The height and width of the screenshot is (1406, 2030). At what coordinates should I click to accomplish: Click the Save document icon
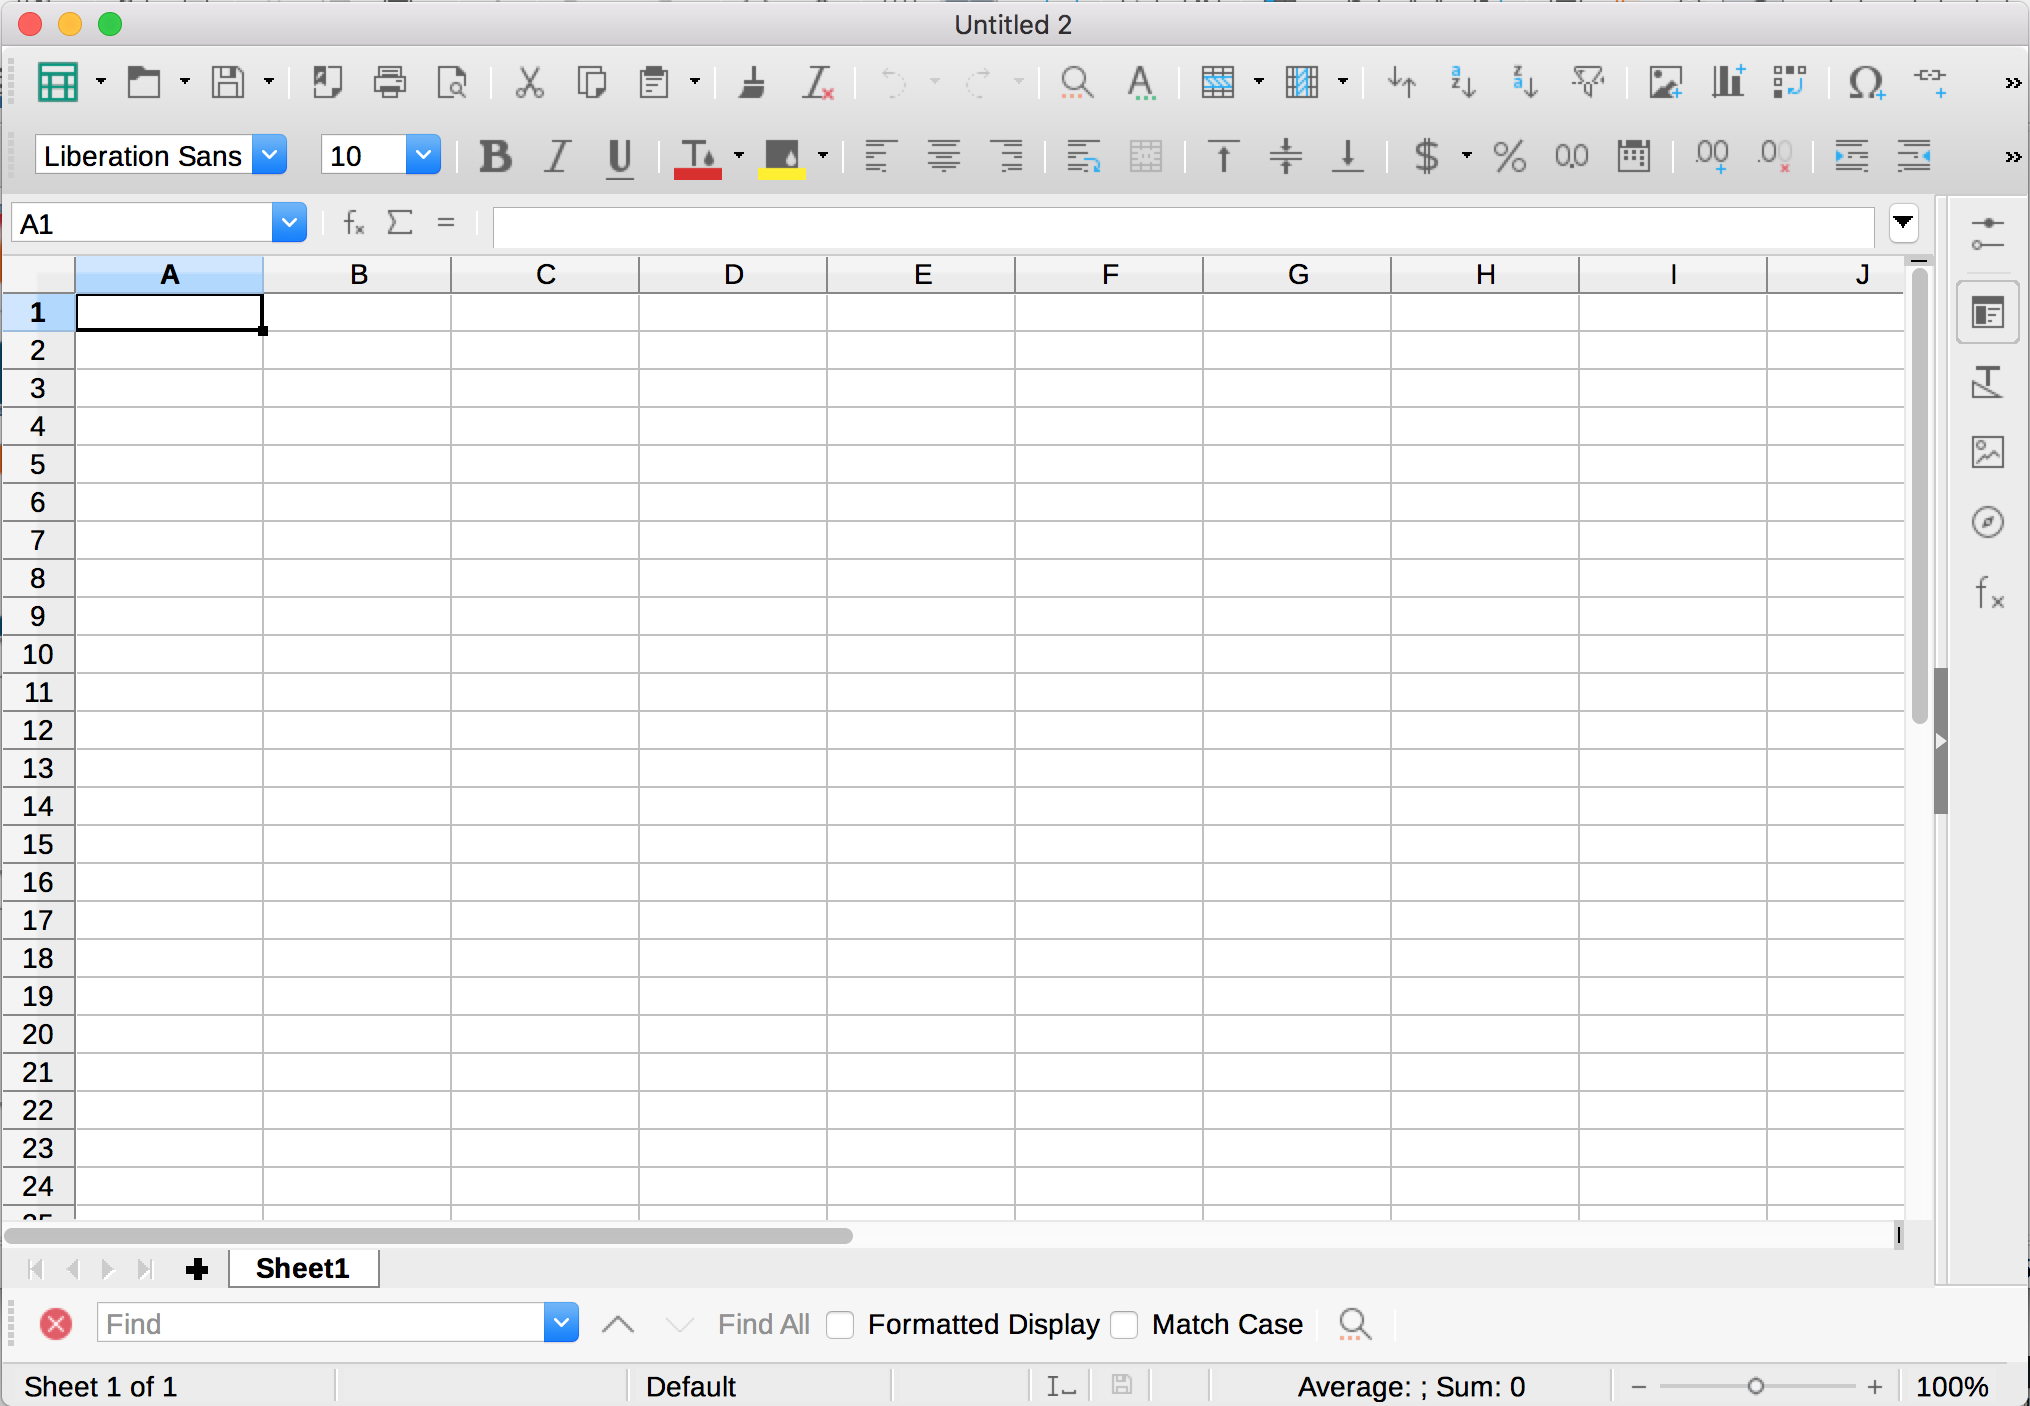tap(228, 82)
